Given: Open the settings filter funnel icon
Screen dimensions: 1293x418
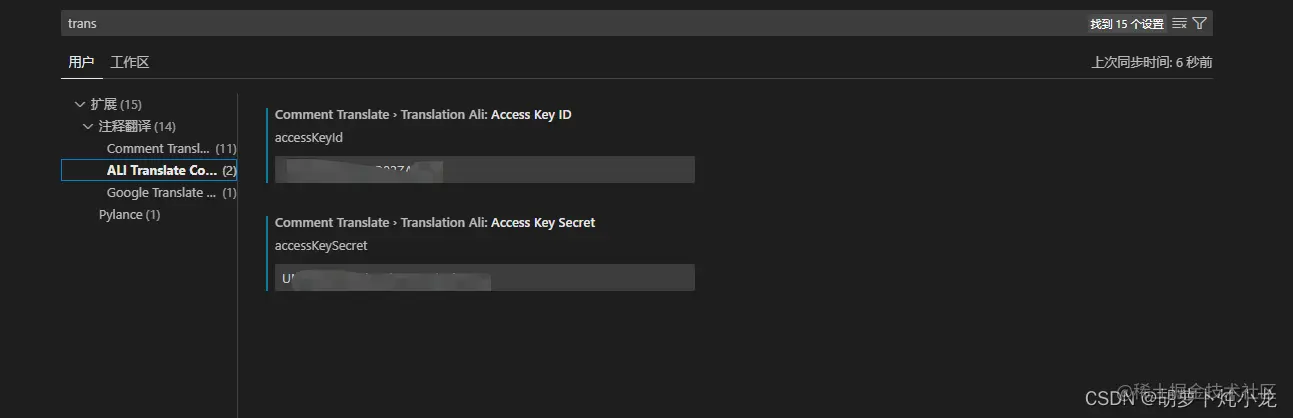Looking at the screenshot, I should pos(1199,23).
